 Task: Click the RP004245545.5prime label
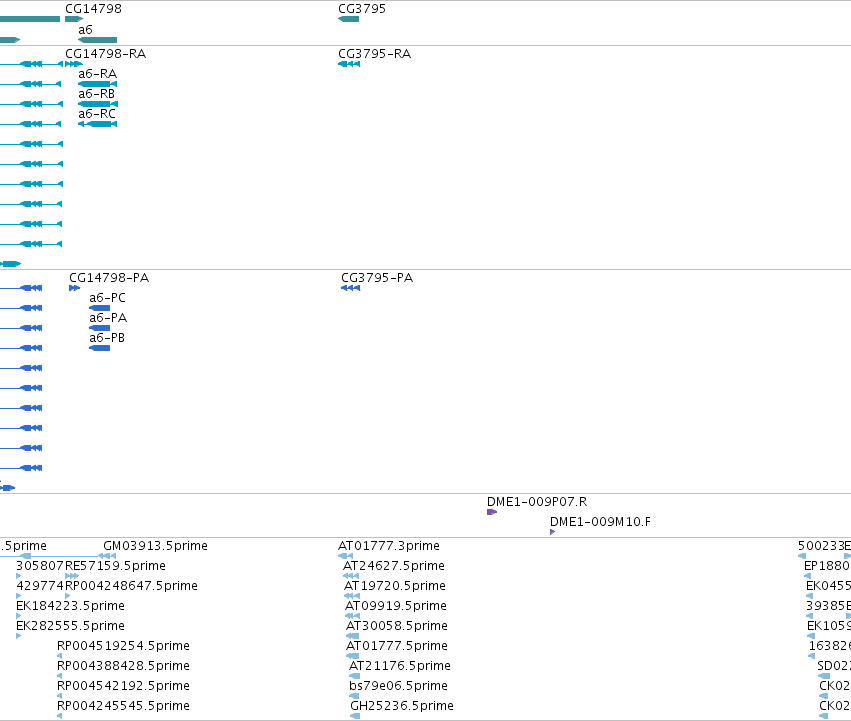tap(123, 706)
